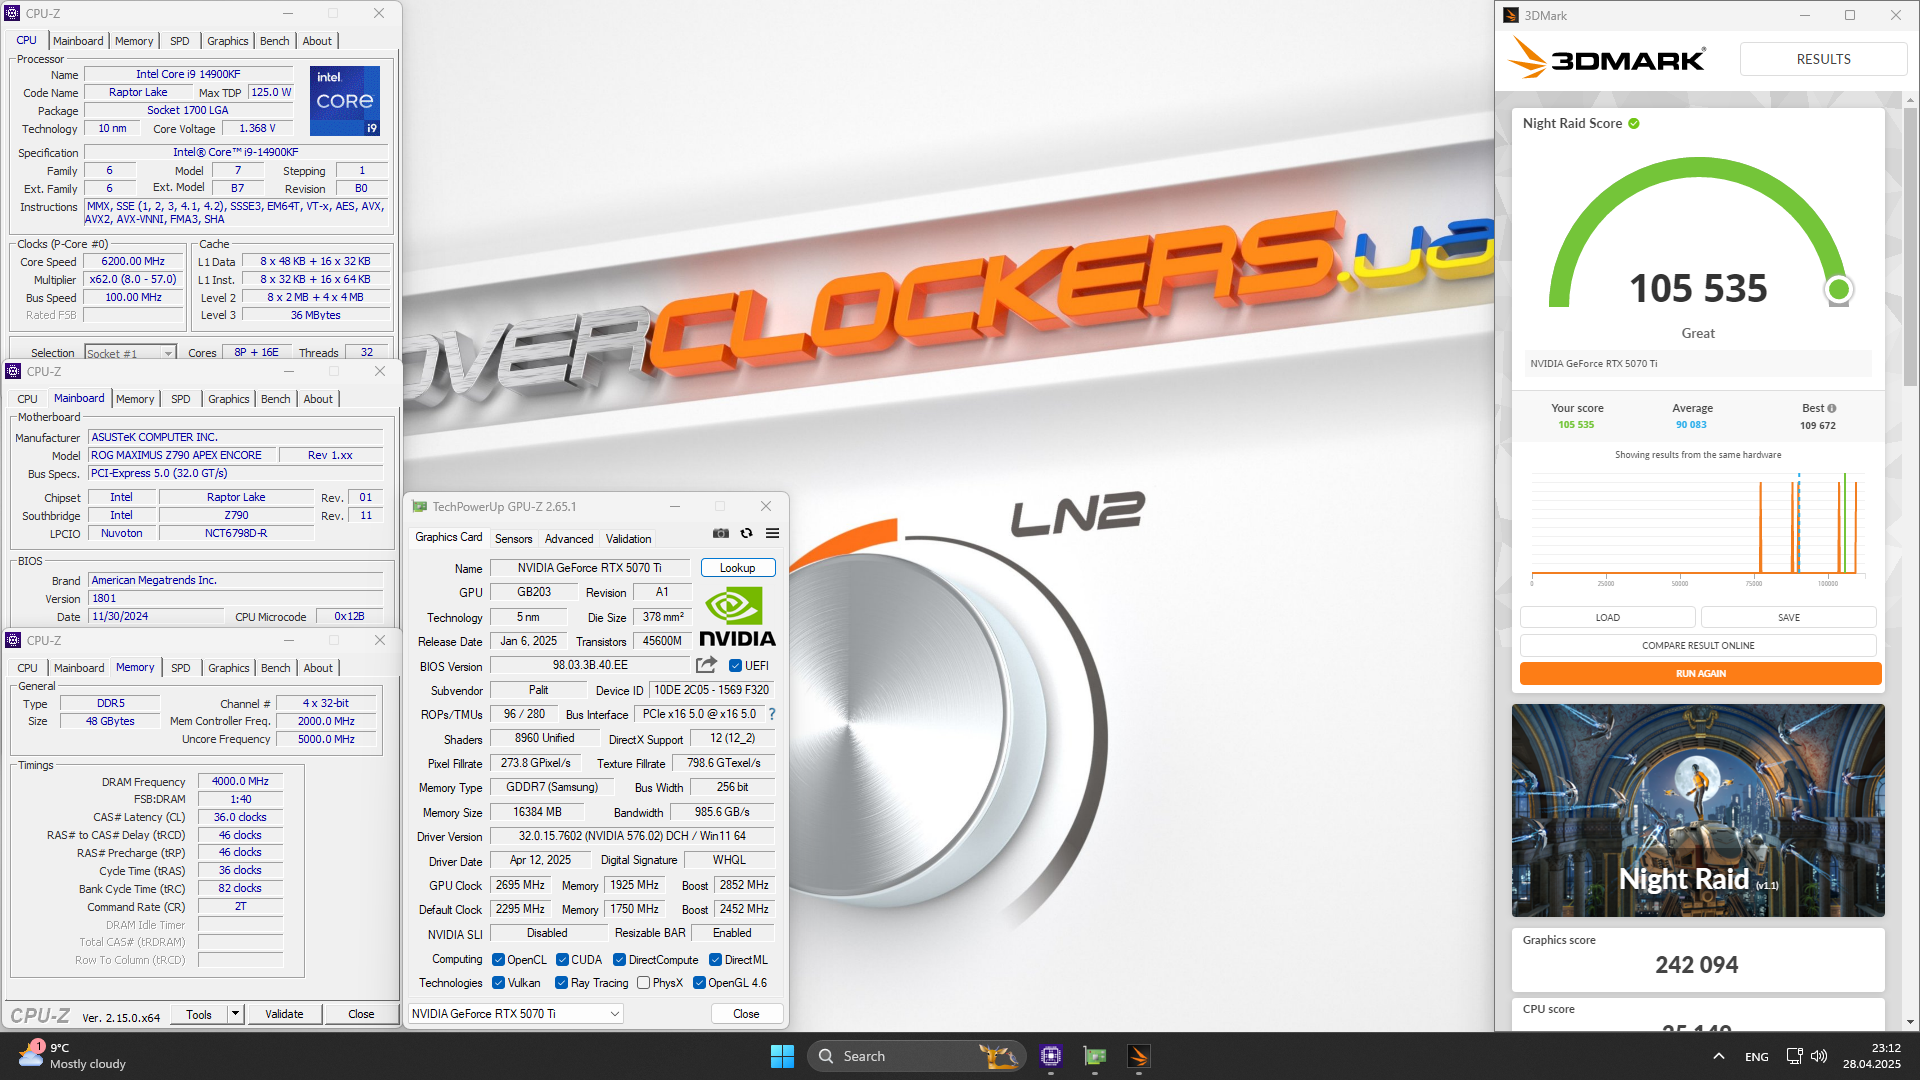This screenshot has height=1080, width=1920.
Task: Show hidden system tray icons
Action: (x=1718, y=1056)
